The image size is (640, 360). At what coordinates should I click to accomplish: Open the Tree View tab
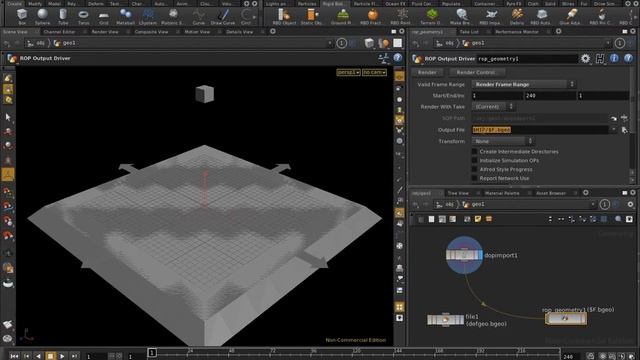(458, 193)
